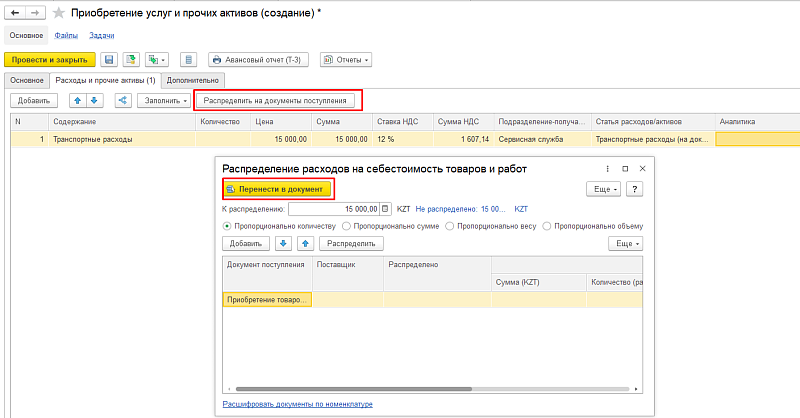
Task: Move row down in expenses table
Action: (x=94, y=100)
